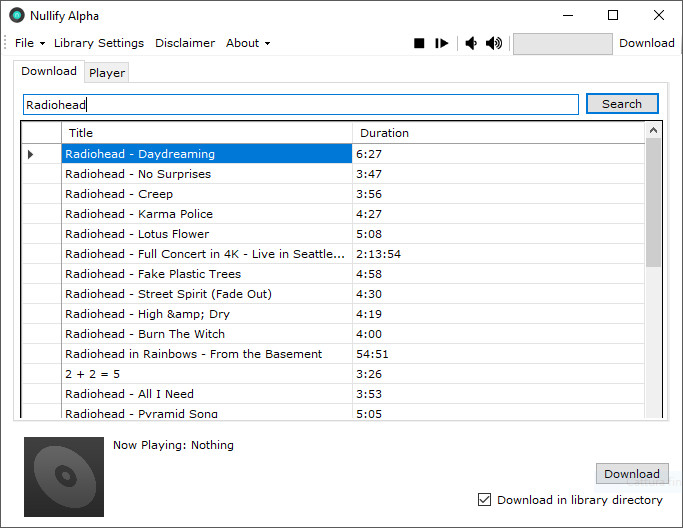Screen dimensions: 683x528
Task: Maximize the Nullify Alpha window
Action: tap(613, 16)
